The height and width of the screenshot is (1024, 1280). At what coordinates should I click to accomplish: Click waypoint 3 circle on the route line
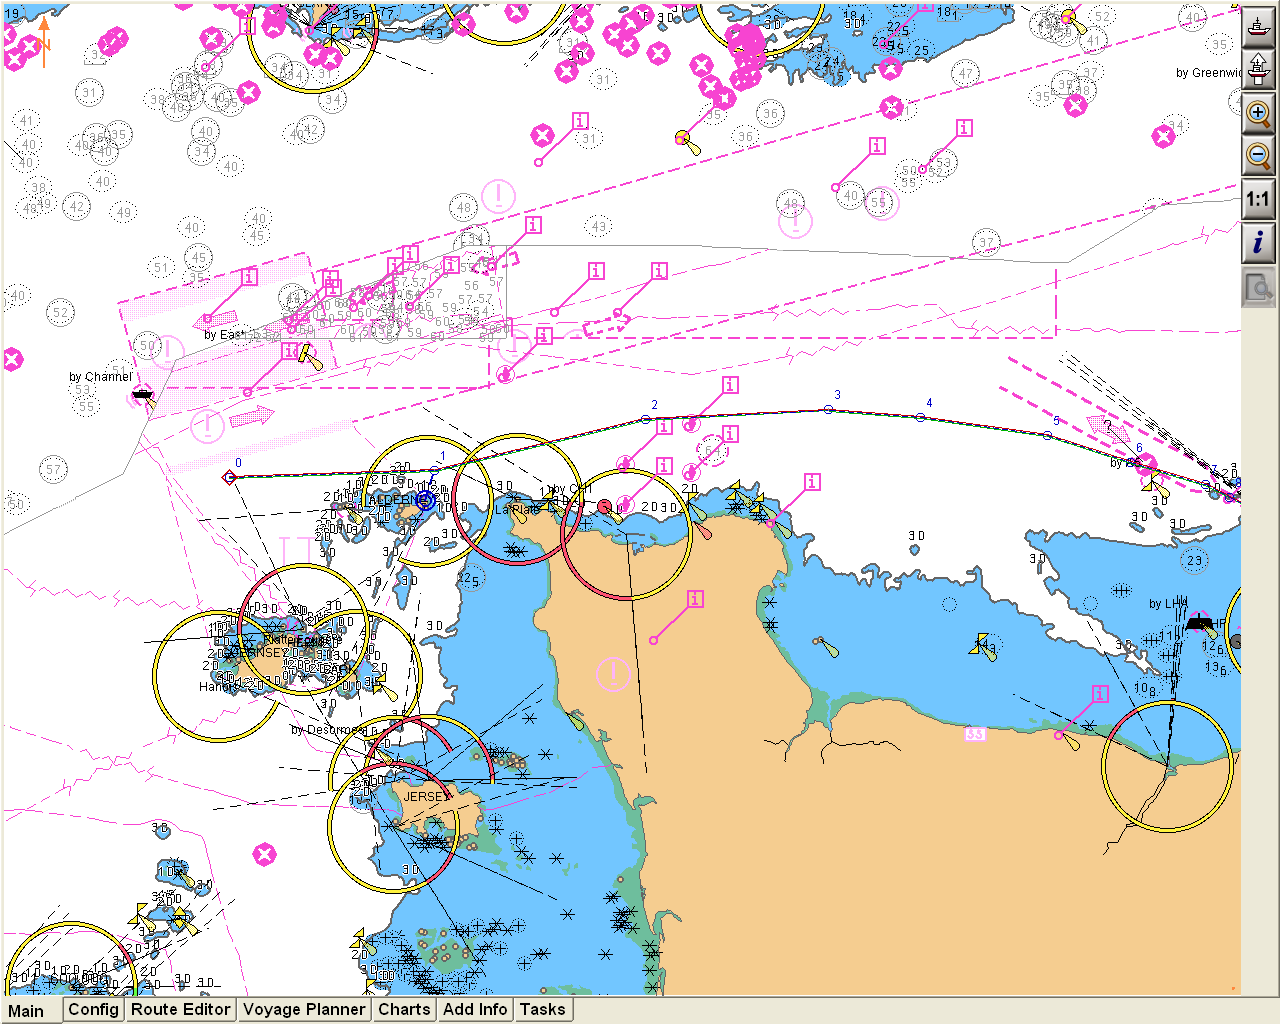[x=828, y=409]
